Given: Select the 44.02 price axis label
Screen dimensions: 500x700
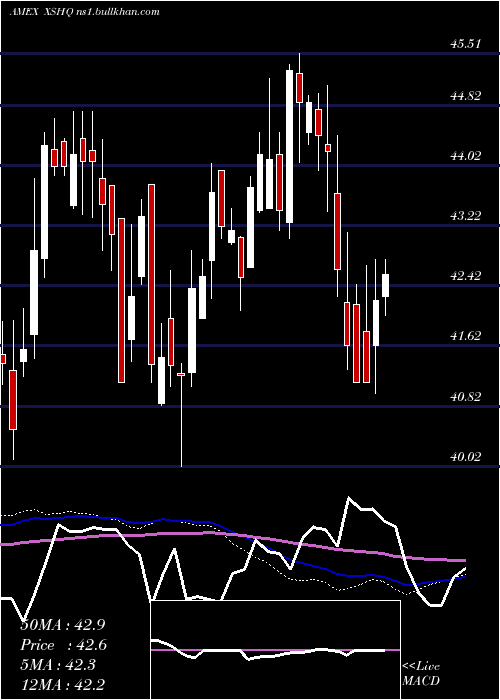Looking at the screenshot, I should coord(466,156).
